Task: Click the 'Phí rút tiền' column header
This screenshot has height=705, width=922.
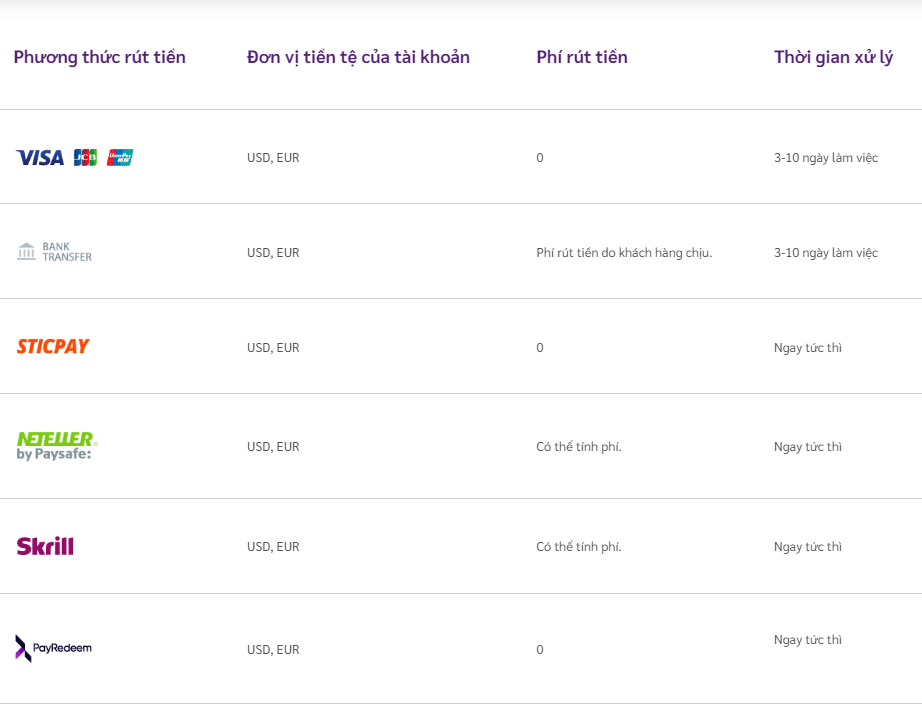Action: 582,57
